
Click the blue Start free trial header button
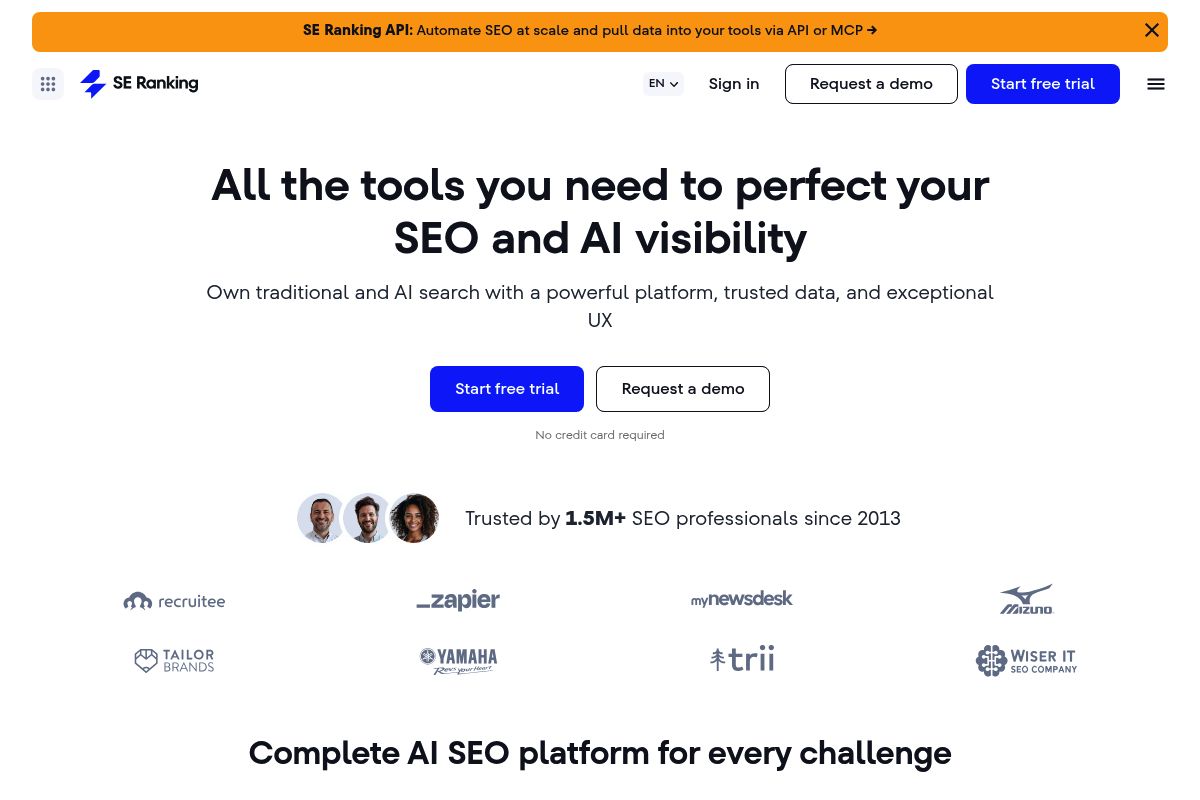pyautogui.click(x=1043, y=84)
